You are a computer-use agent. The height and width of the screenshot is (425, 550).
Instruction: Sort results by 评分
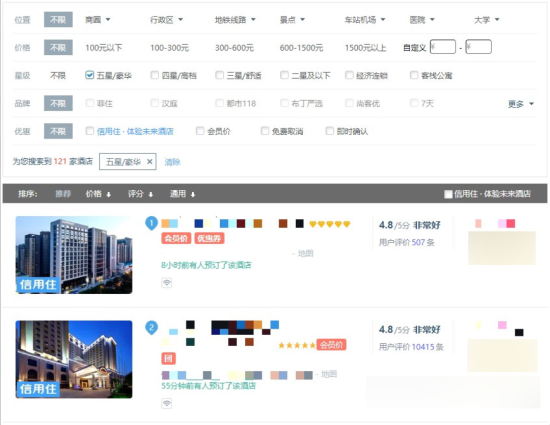click(140, 194)
